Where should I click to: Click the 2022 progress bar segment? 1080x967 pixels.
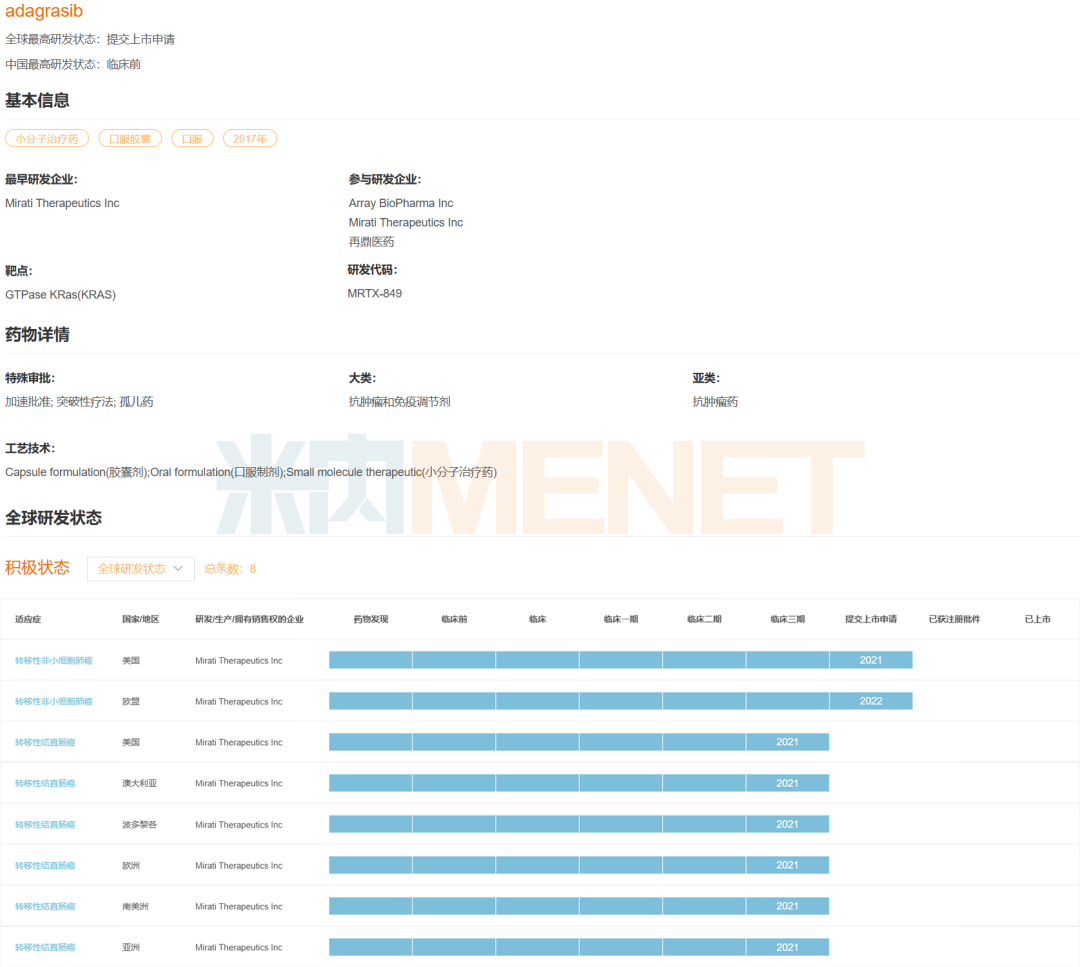tap(871, 701)
